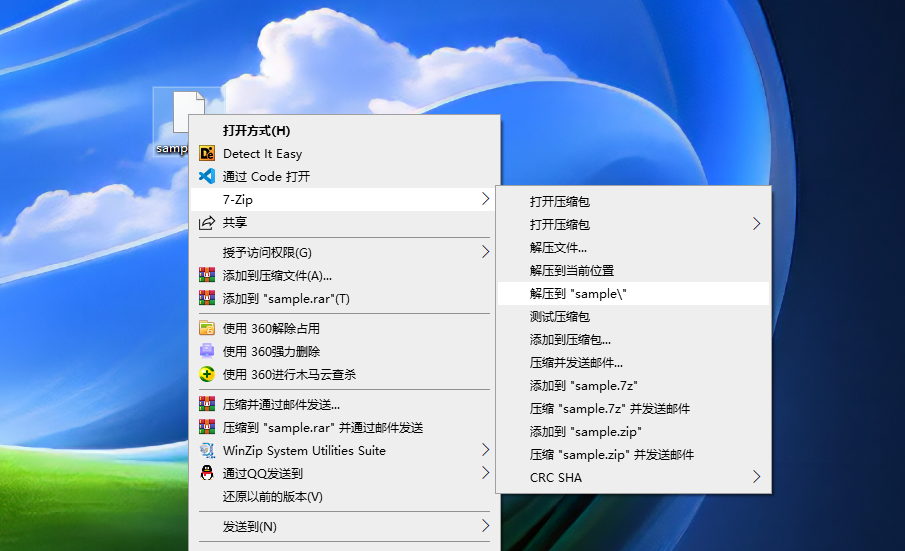The width and height of the screenshot is (905, 551).
Task: Choose 解压文件... in 7-Zip submenu
Action: [x=633, y=248]
